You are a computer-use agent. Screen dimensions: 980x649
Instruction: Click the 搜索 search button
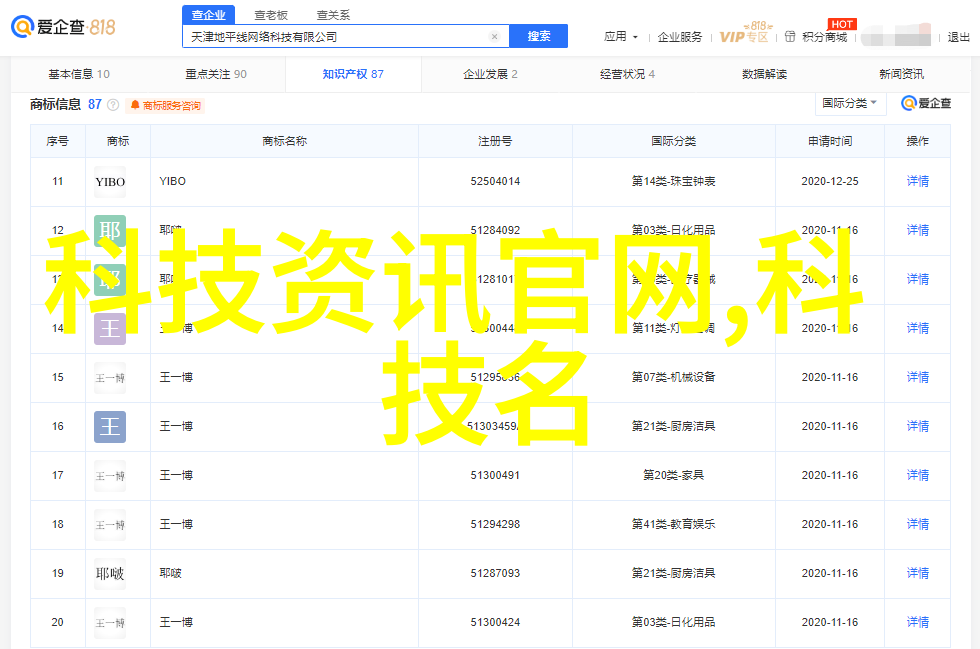click(x=539, y=36)
